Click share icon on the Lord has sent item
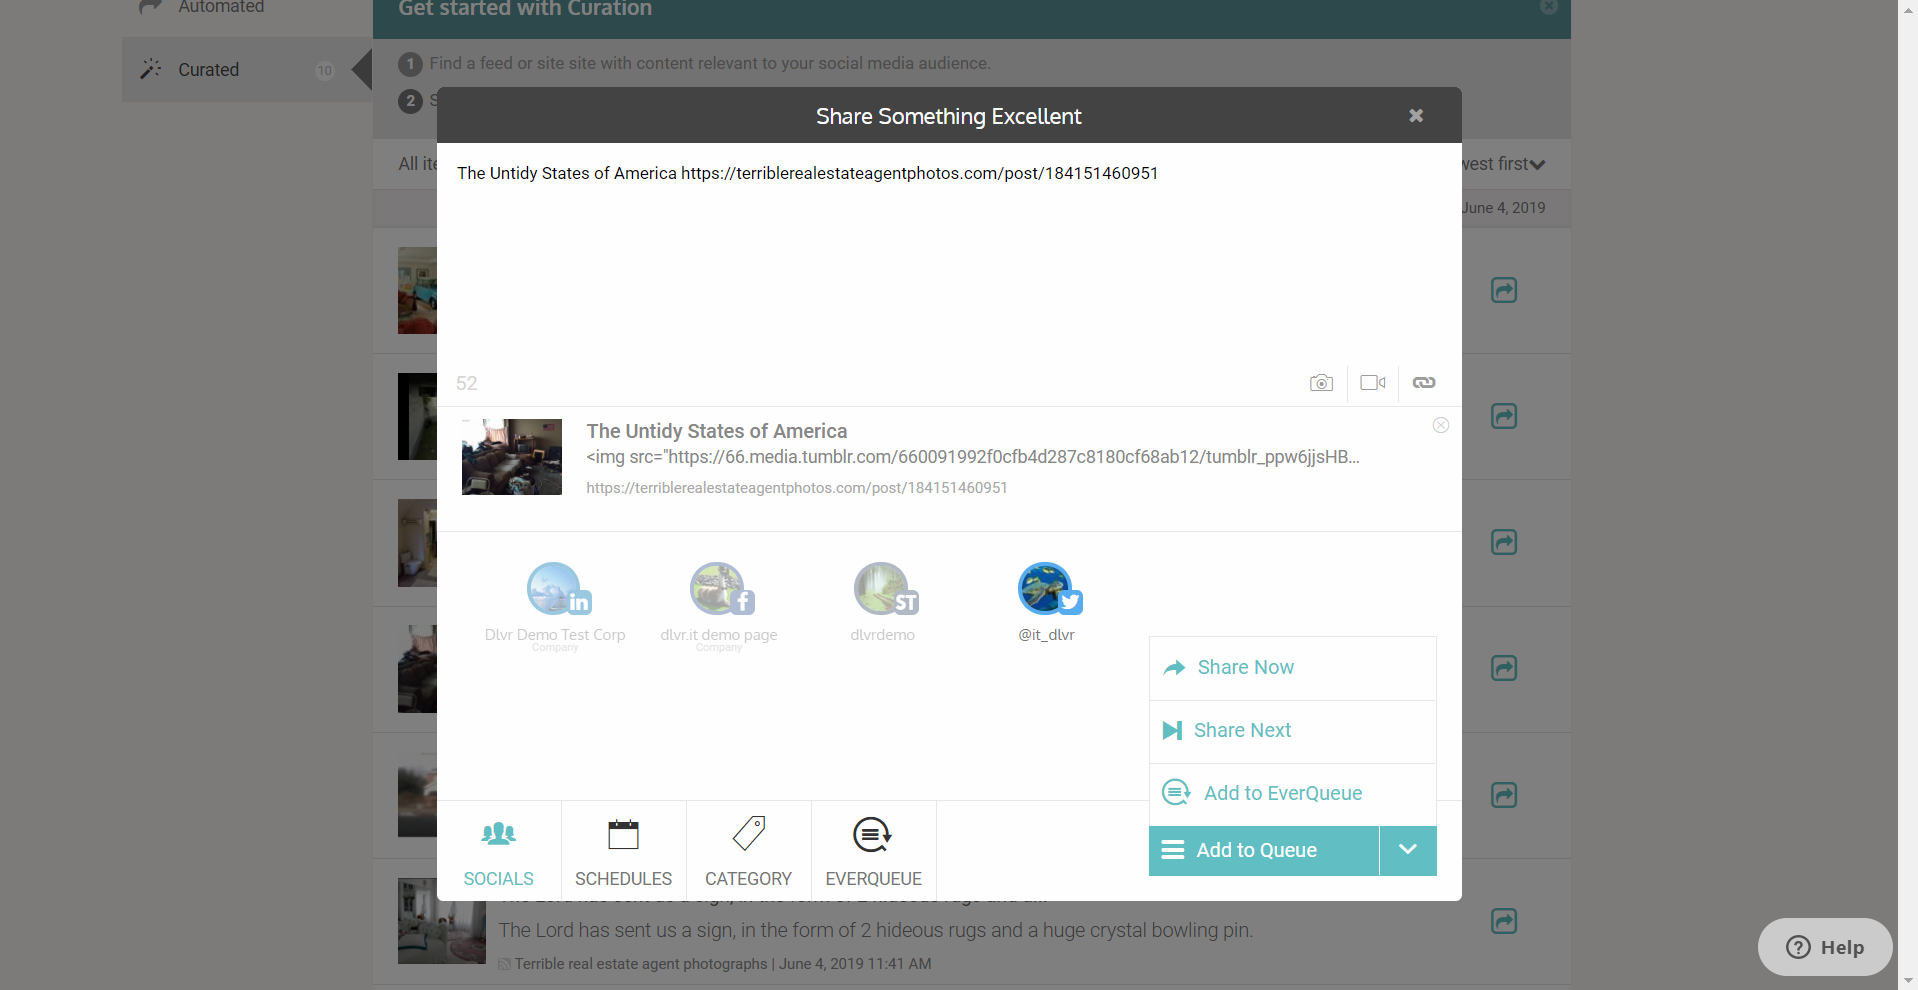The width and height of the screenshot is (1918, 990). [x=1504, y=921]
